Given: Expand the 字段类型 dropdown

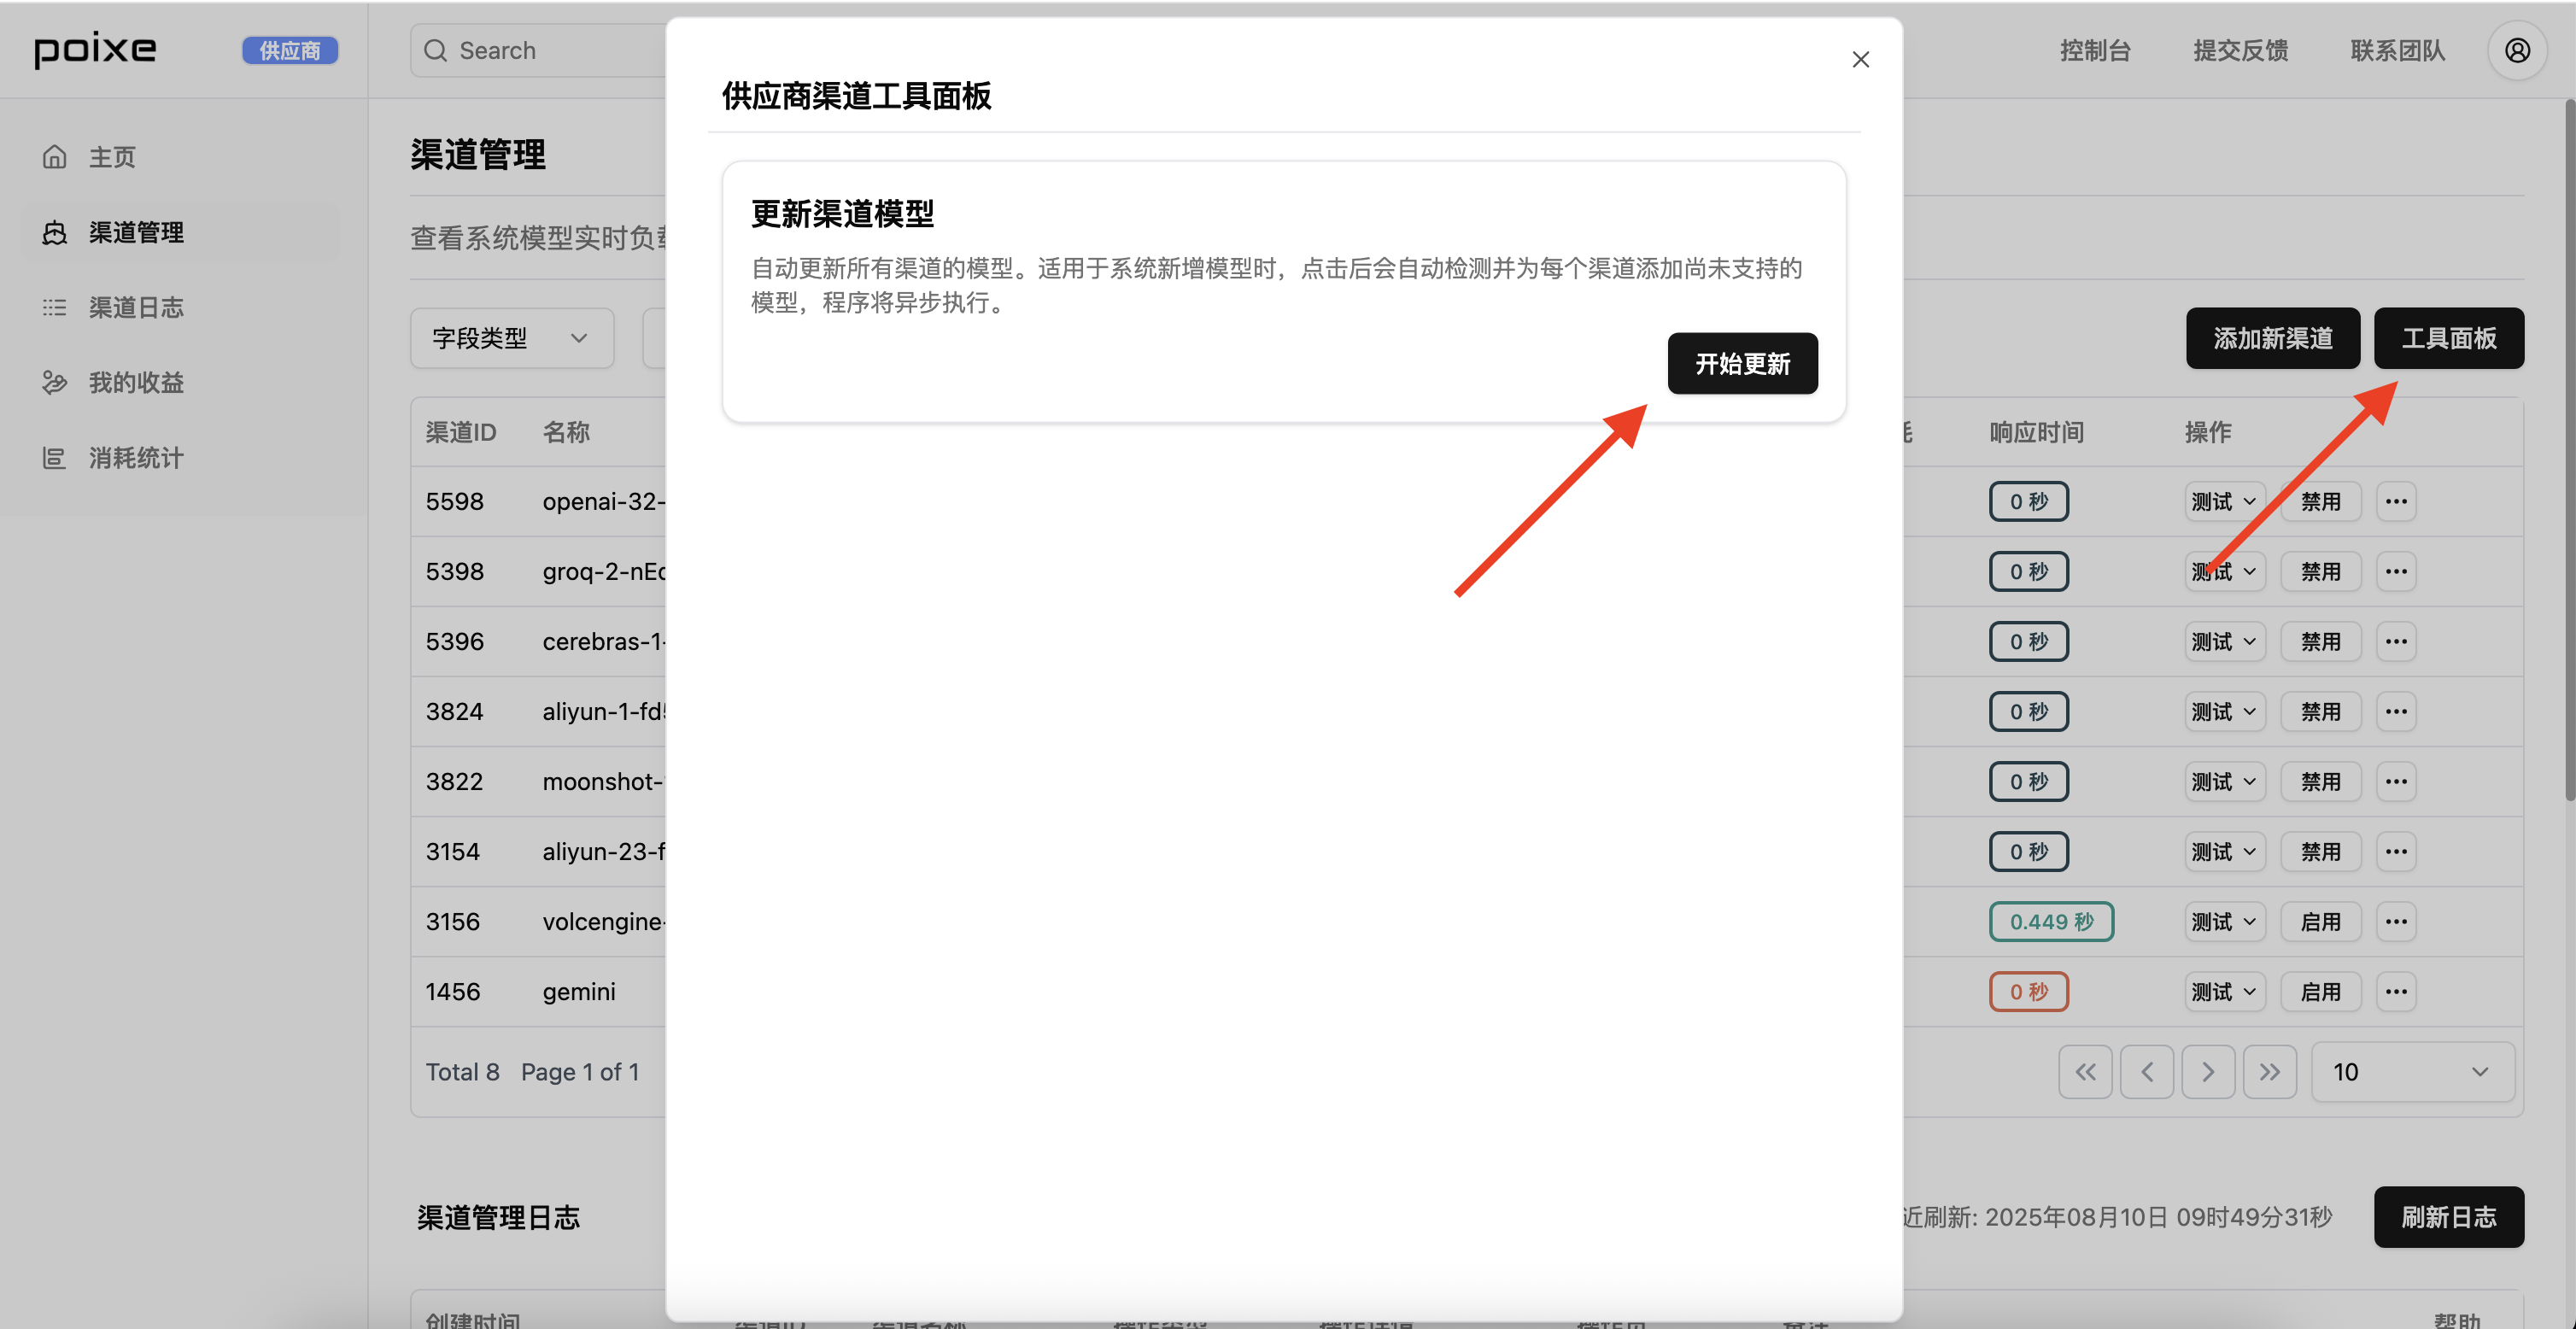Looking at the screenshot, I should (x=511, y=338).
